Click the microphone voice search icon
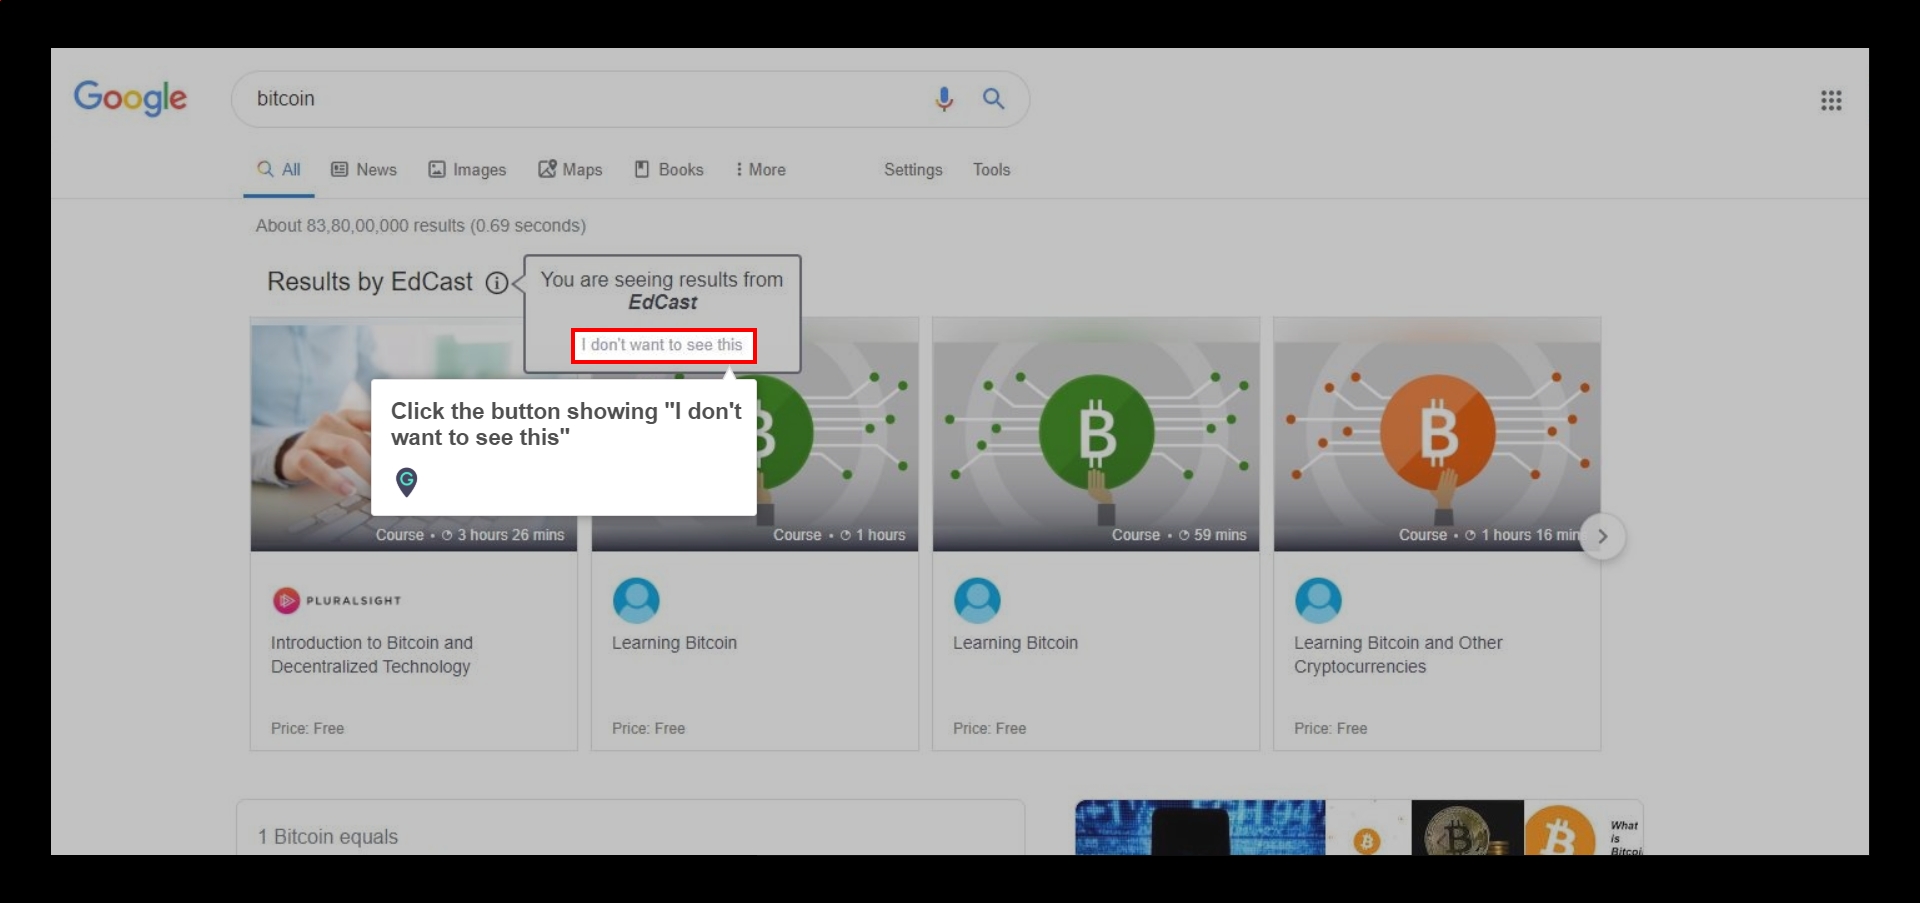This screenshot has width=1920, height=903. pos(943,98)
